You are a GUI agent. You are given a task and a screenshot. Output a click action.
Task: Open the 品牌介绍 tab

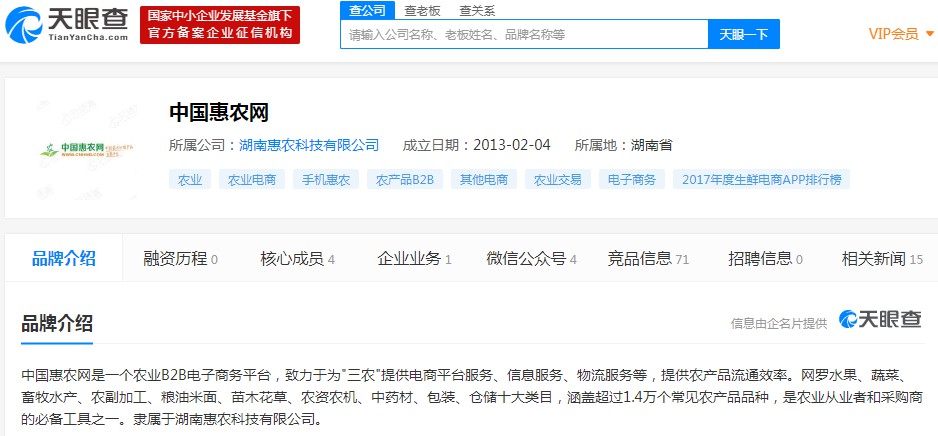63,258
